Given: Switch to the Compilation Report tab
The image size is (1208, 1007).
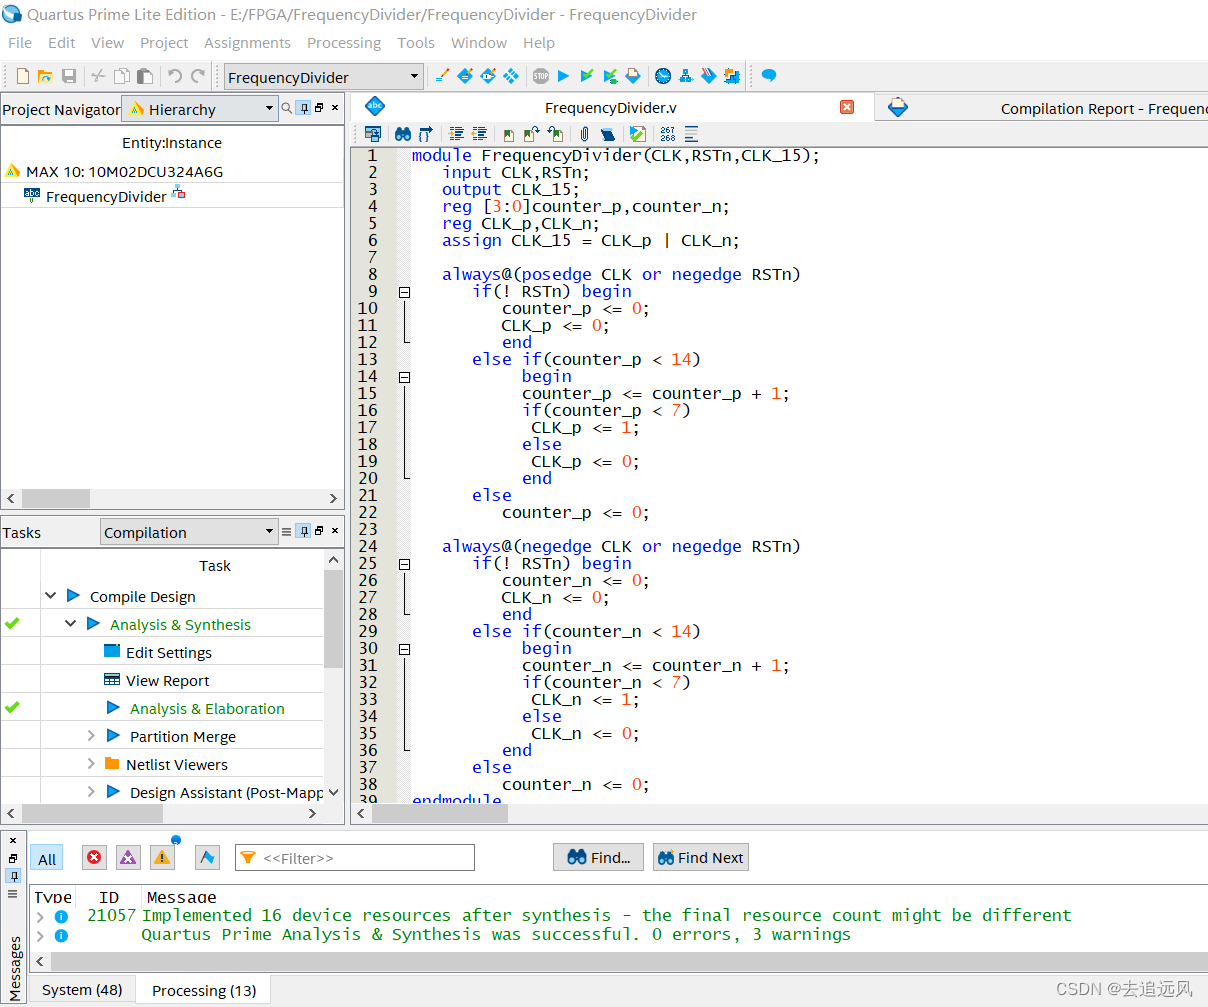Looking at the screenshot, I should (1042, 108).
